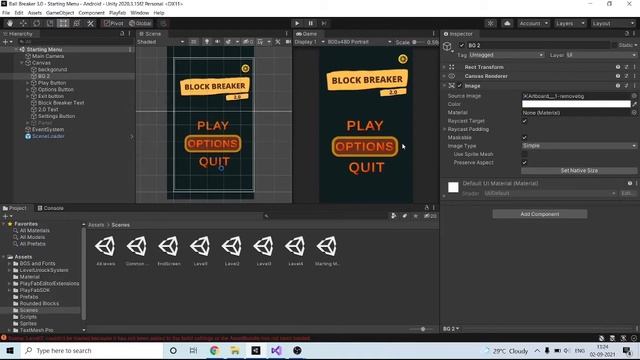Viewport: 640px width, 360px height.
Task: Toggle Raycast Target checkbox
Action: tap(524, 121)
